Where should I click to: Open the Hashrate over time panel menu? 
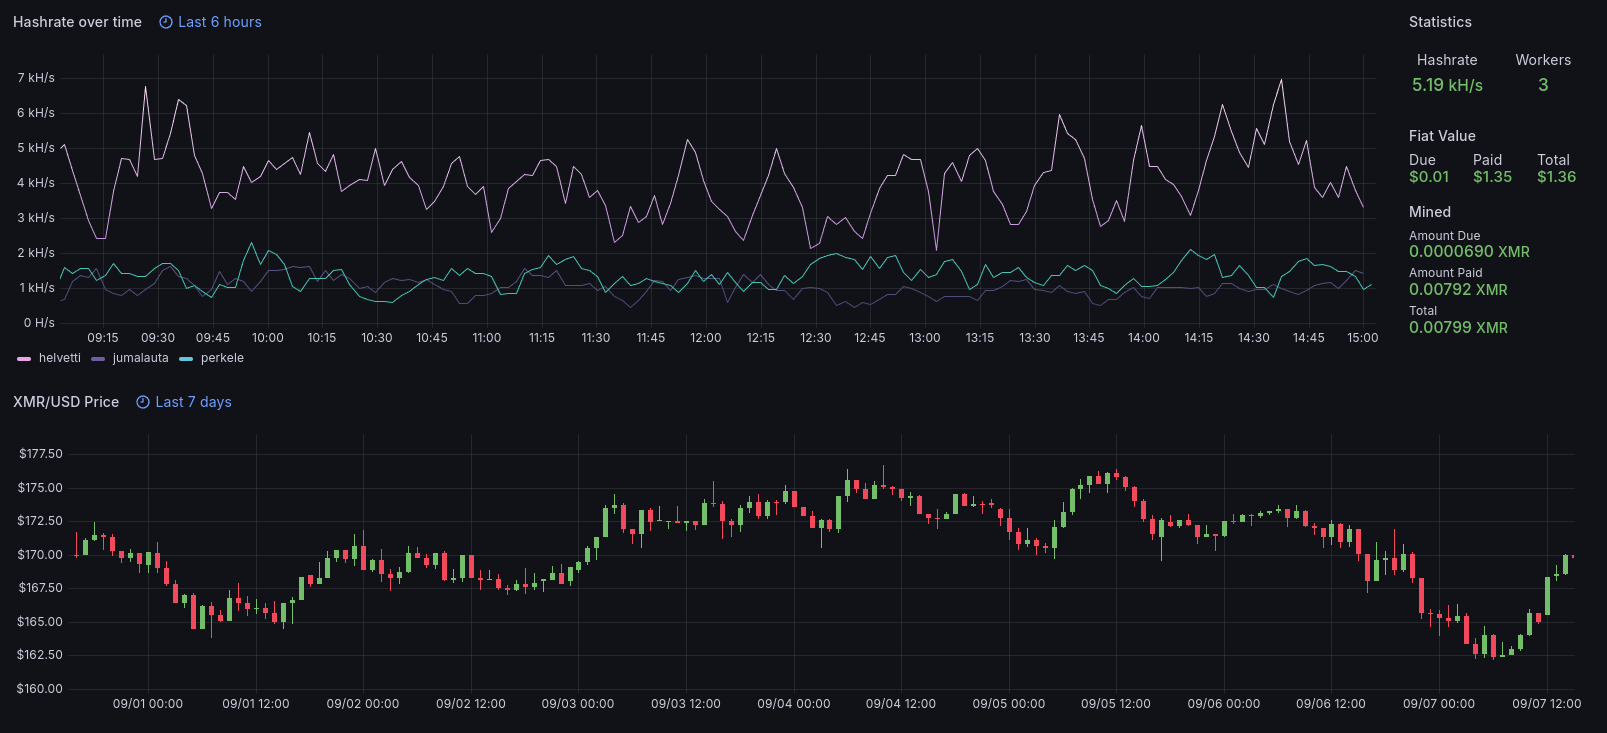pos(77,22)
